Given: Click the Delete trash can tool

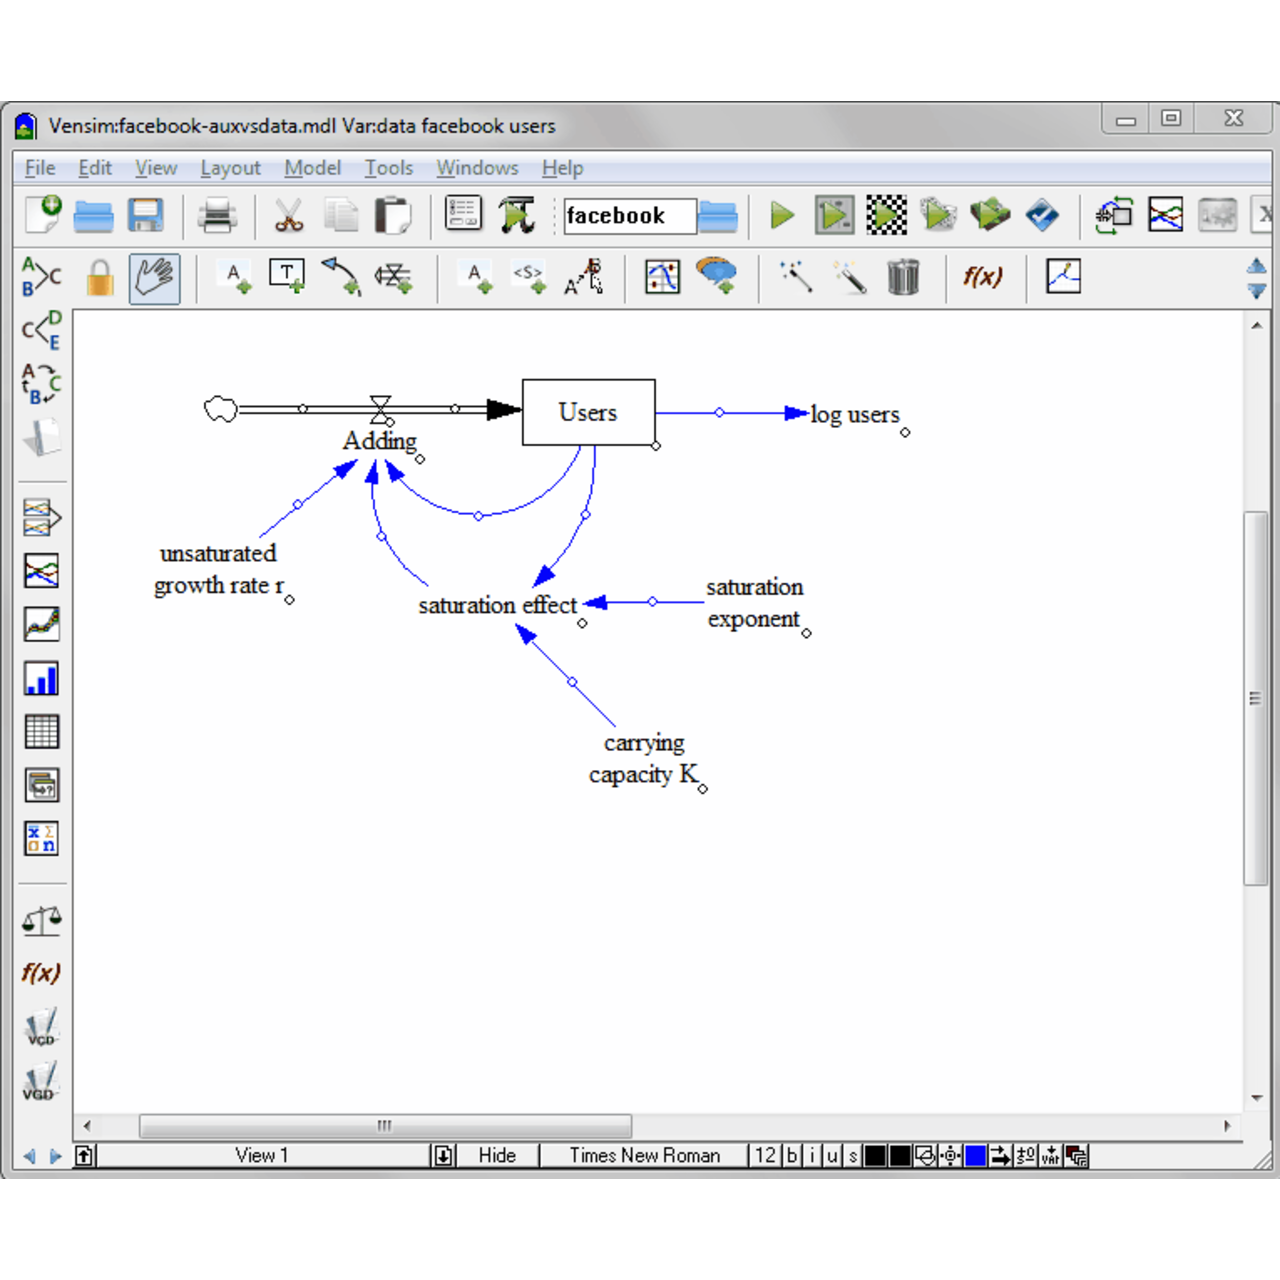Looking at the screenshot, I should coord(902,277).
